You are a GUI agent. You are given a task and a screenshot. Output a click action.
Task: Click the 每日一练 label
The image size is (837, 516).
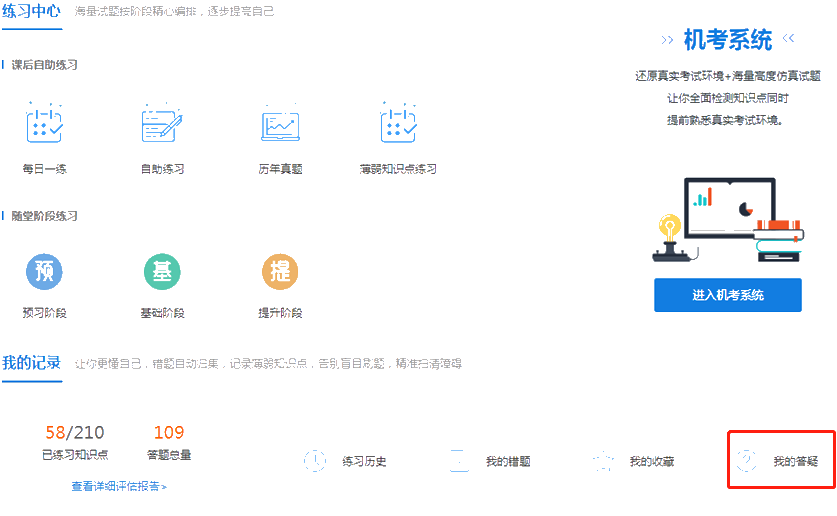click(x=45, y=169)
